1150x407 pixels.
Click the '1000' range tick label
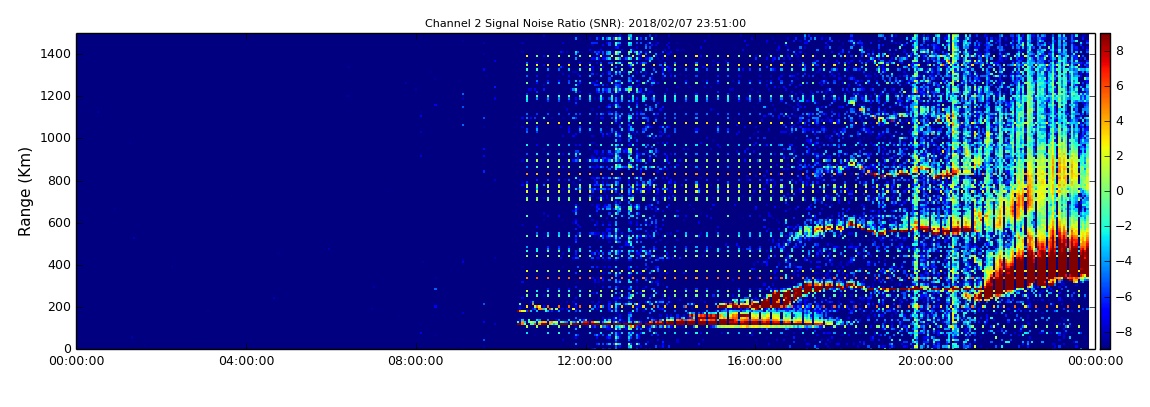click(x=56, y=138)
